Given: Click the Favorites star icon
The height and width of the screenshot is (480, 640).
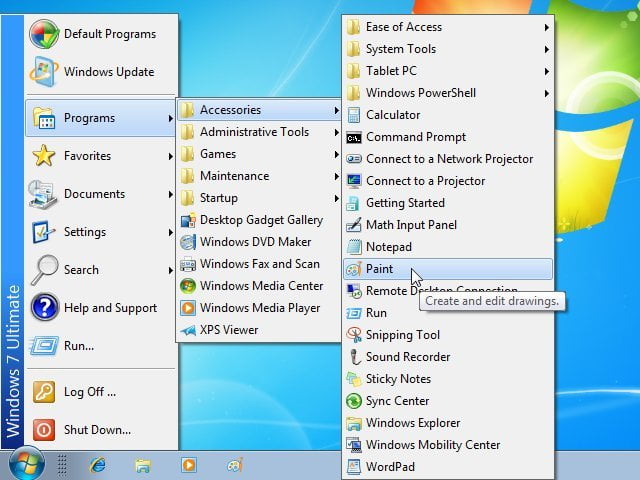Looking at the screenshot, I should 44,156.
